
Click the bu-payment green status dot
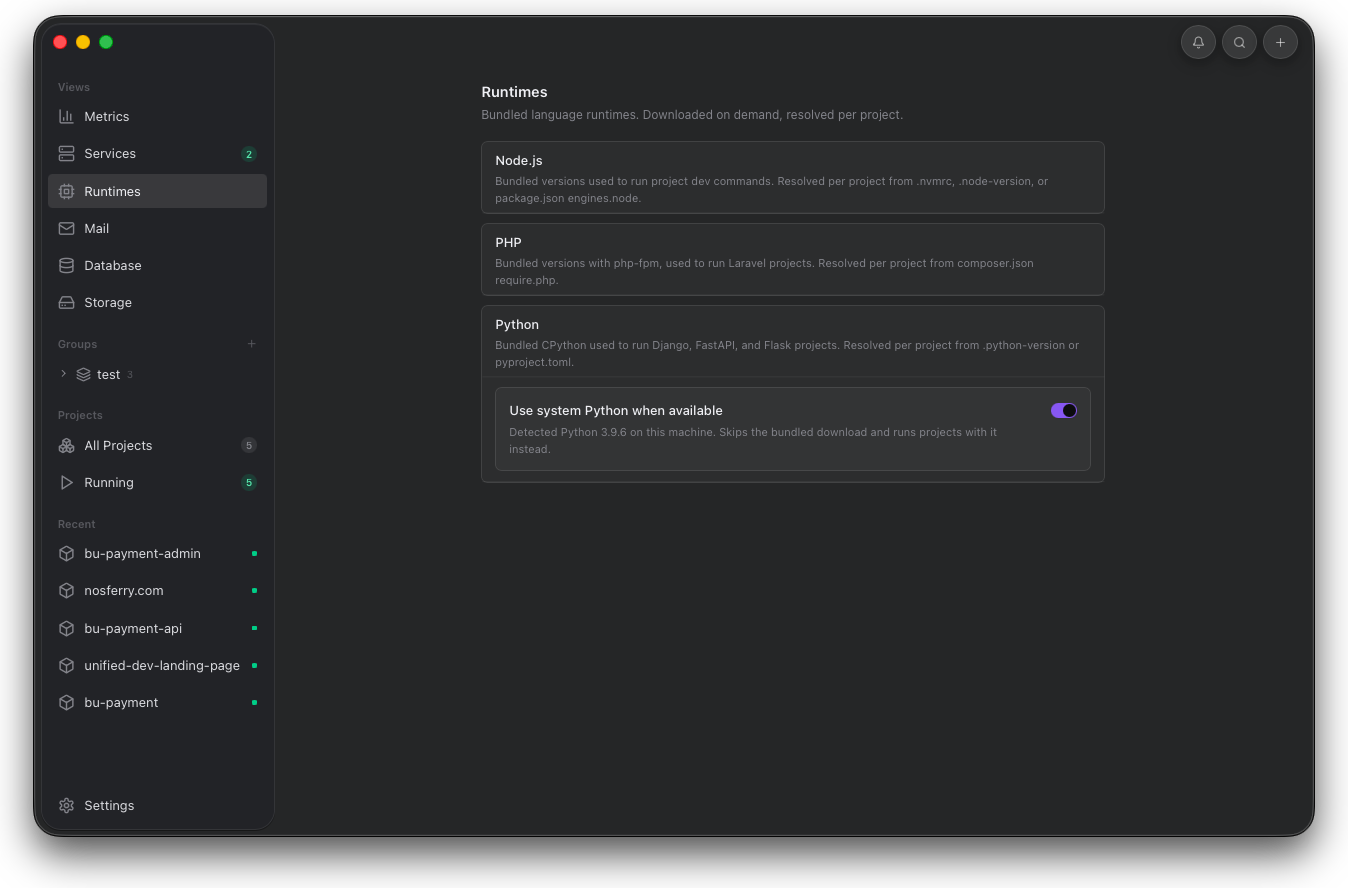click(254, 702)
